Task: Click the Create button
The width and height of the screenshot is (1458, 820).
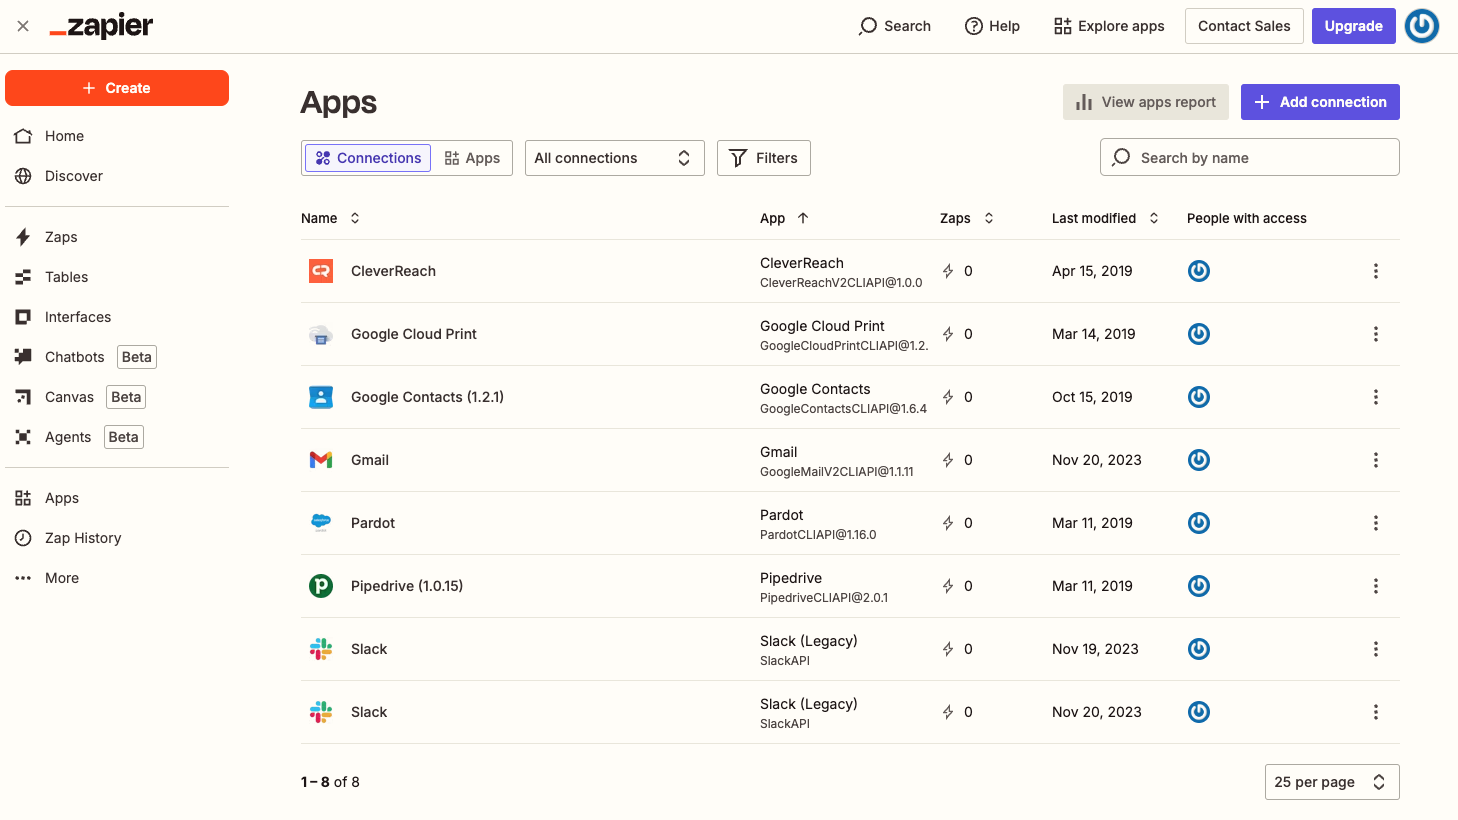Action: click(x=117, y=88)
